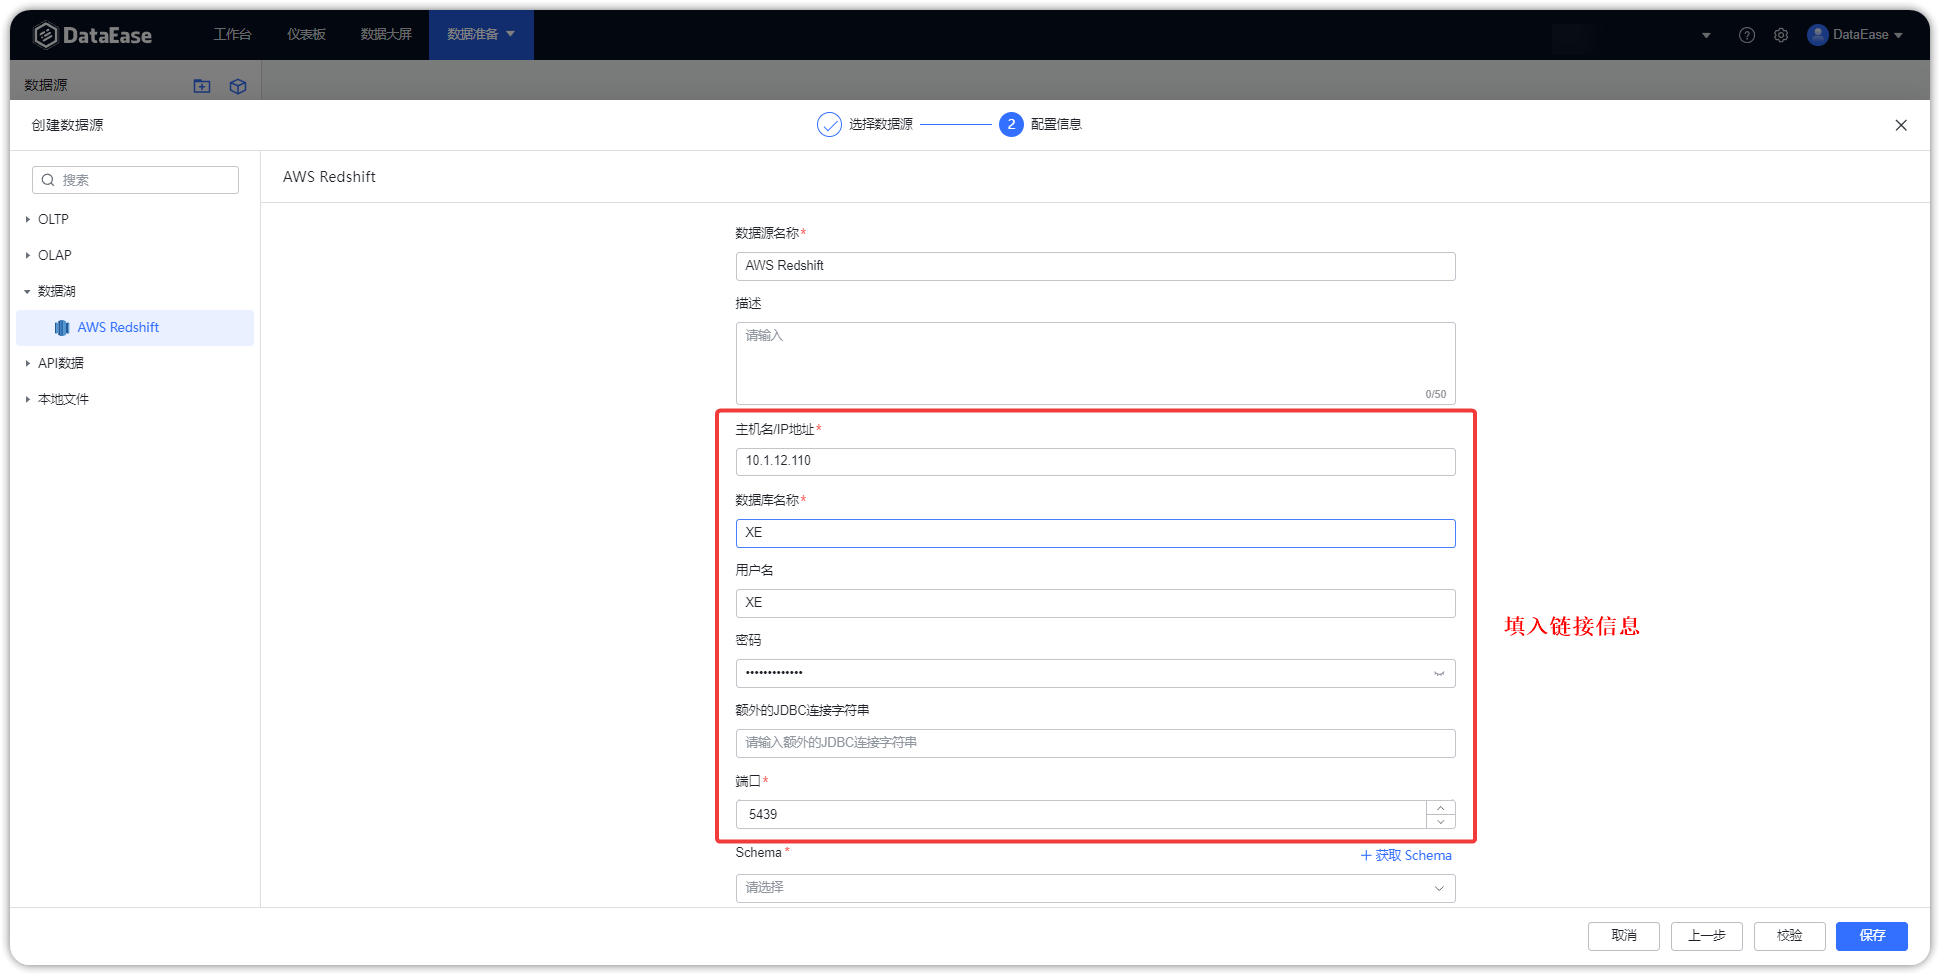Open the settings gear icon
This screenshot has height=975, width=1940.
(1781, 34)
